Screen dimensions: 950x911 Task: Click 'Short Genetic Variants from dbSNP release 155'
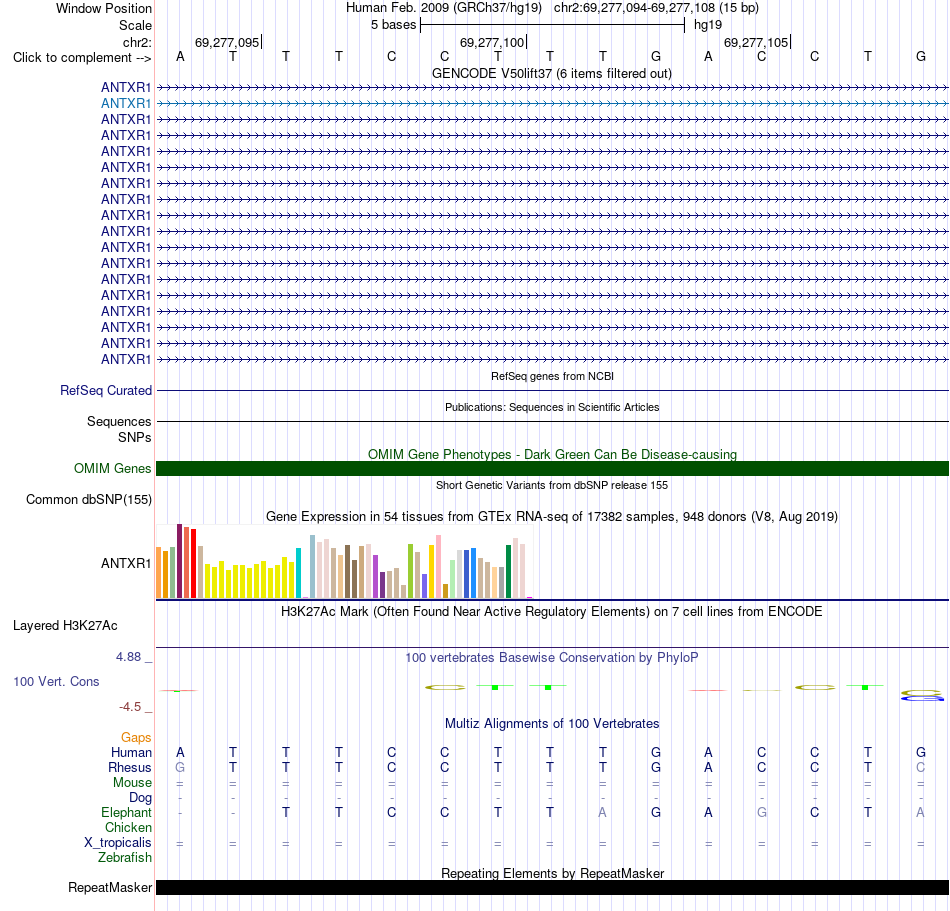point(552,485)
